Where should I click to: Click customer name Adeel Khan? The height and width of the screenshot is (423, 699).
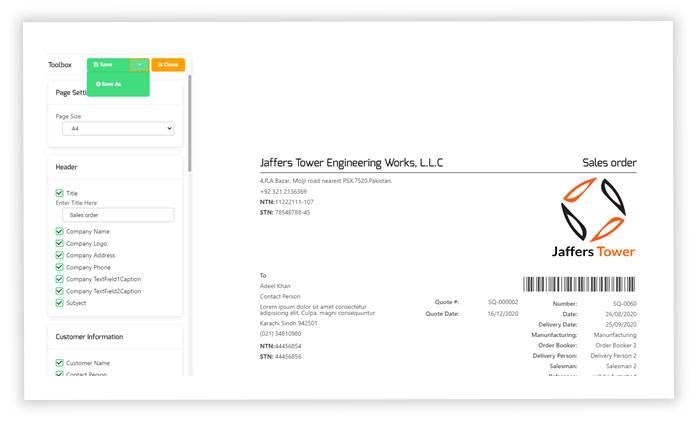275,286
